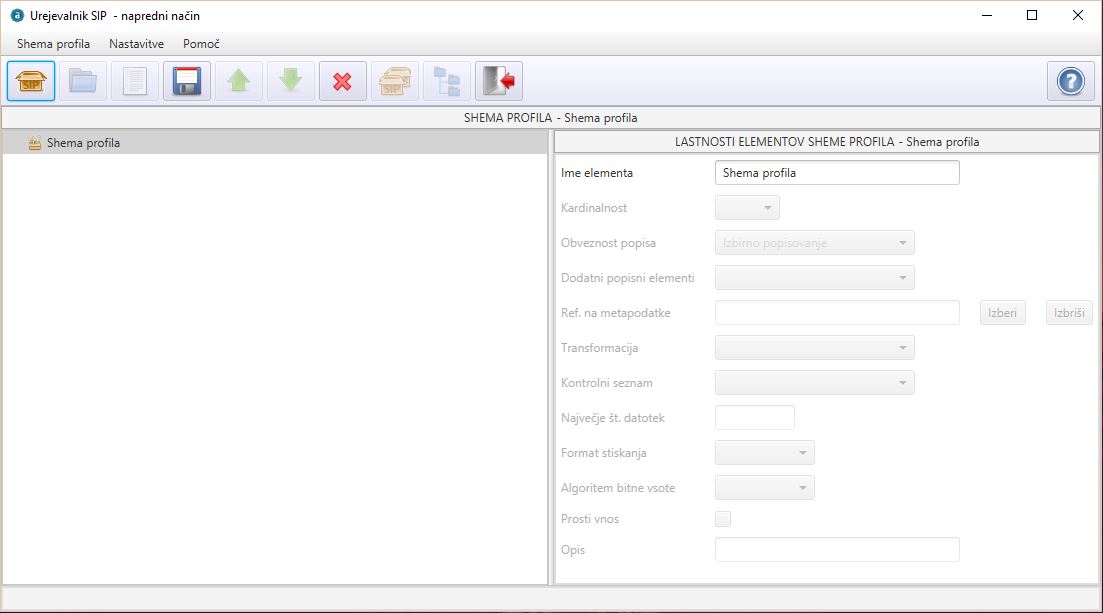Click the Ime elementa text field
1103x613 pixels.
point(837,173)
